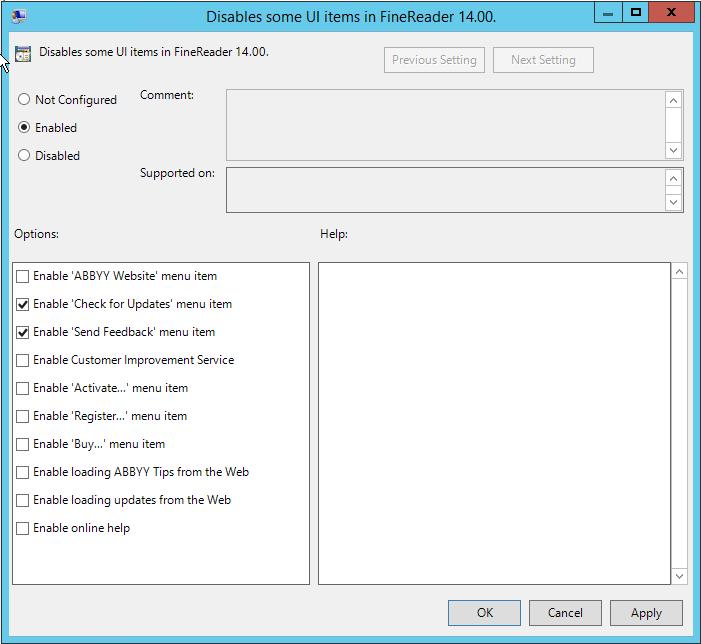Enable loading ABBYY Tips from the Web
This screenshot has height=644, width=701.
pos(22,472)
